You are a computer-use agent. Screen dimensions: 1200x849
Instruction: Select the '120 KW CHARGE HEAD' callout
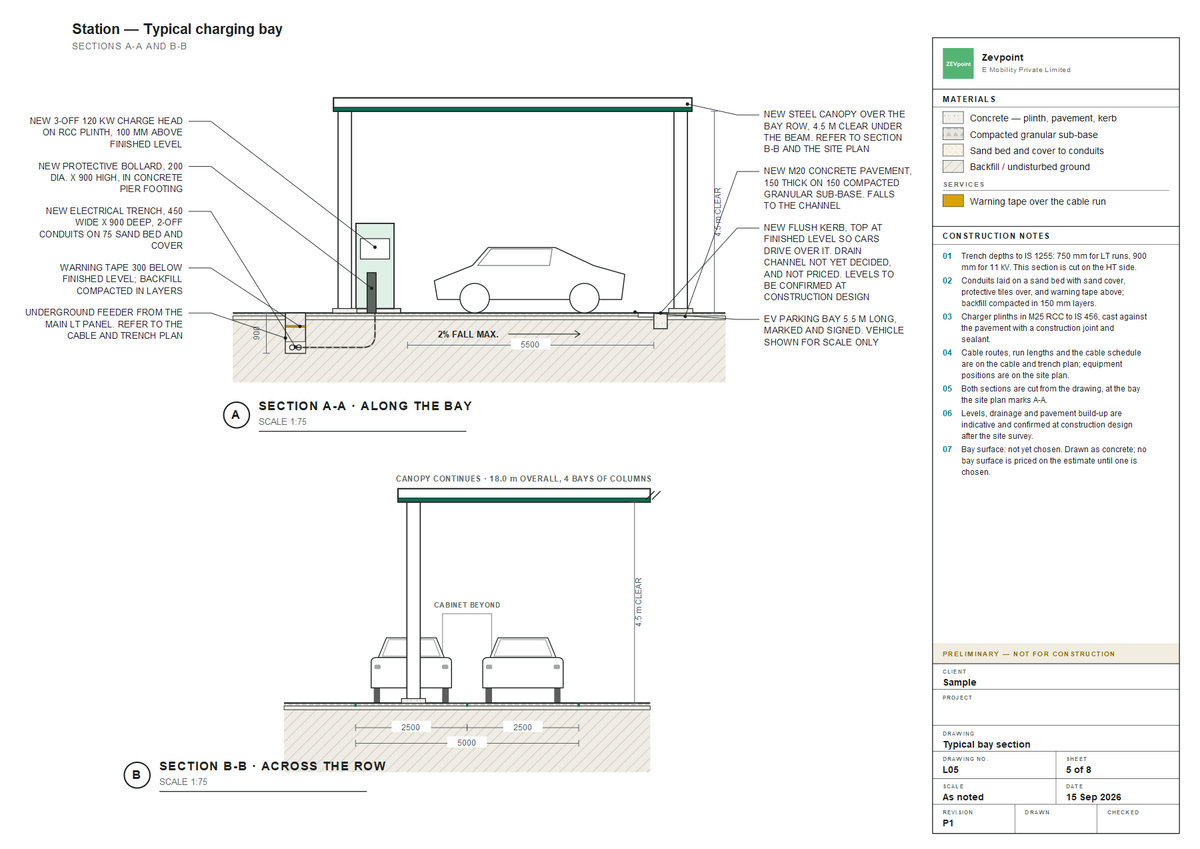(106, 132)
